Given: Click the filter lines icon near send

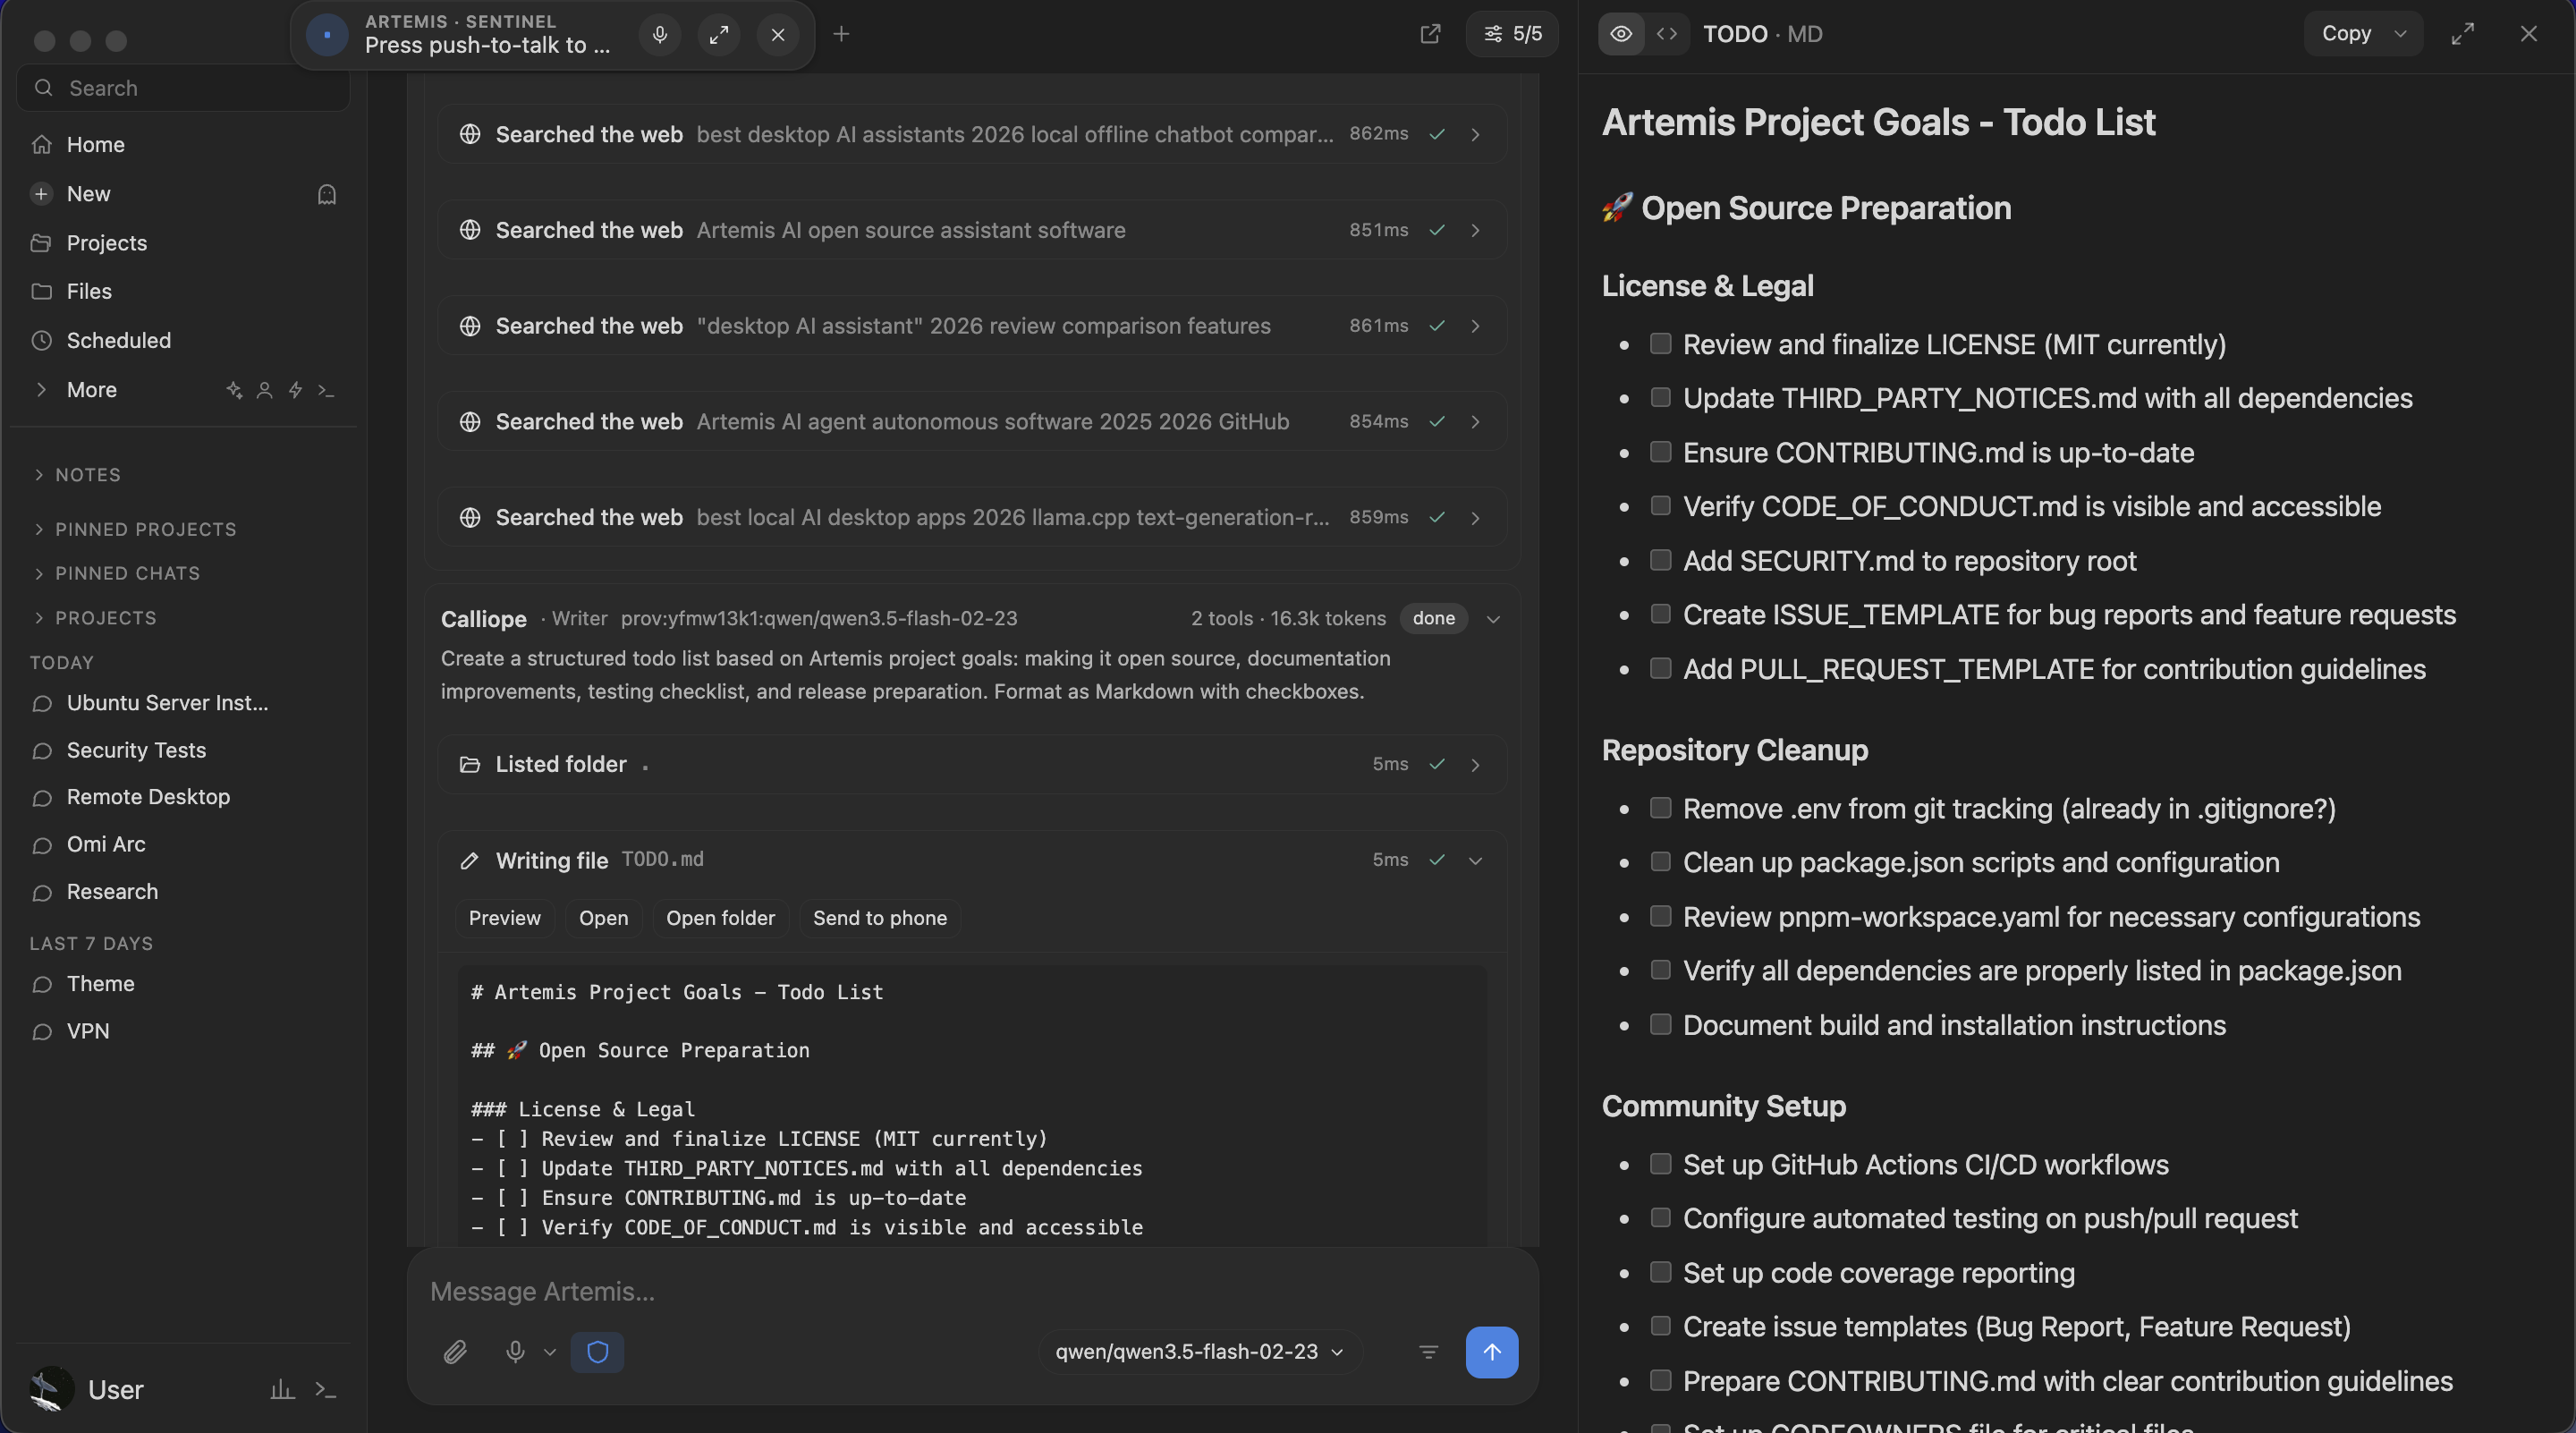Looking at the screenshot, I should tap(1429, 1352).
